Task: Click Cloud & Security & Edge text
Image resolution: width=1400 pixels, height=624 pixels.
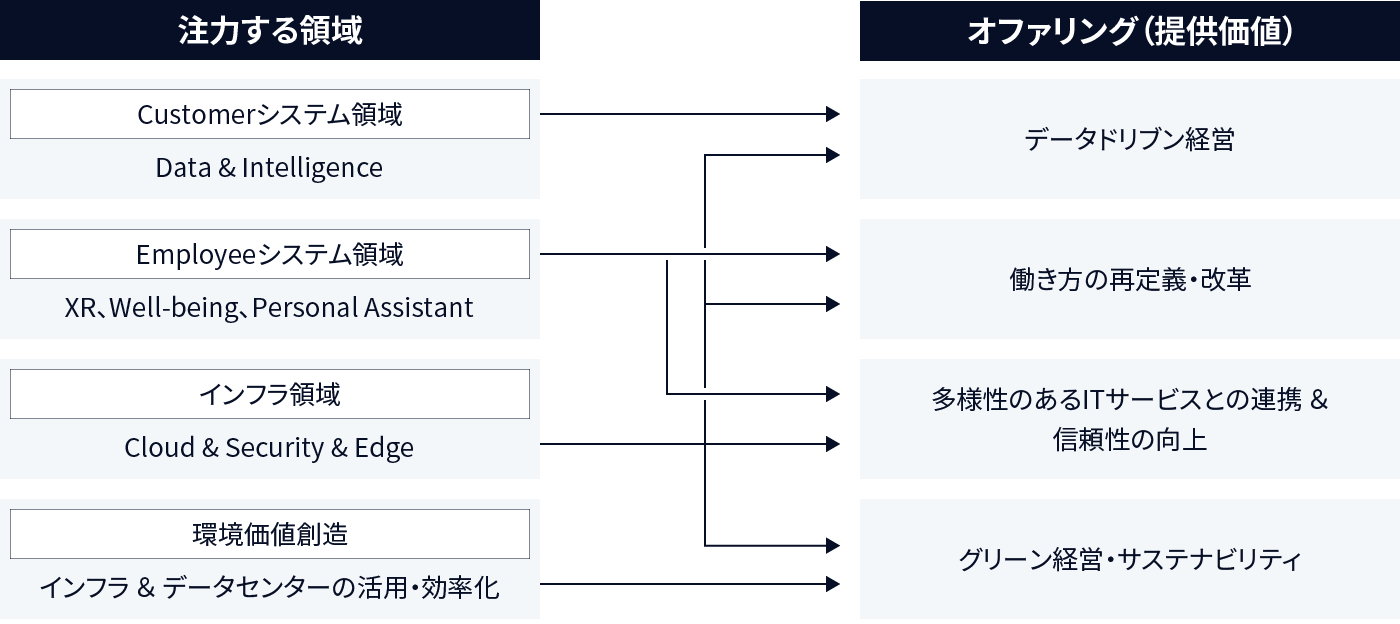Action: click(x=269, y=448)
